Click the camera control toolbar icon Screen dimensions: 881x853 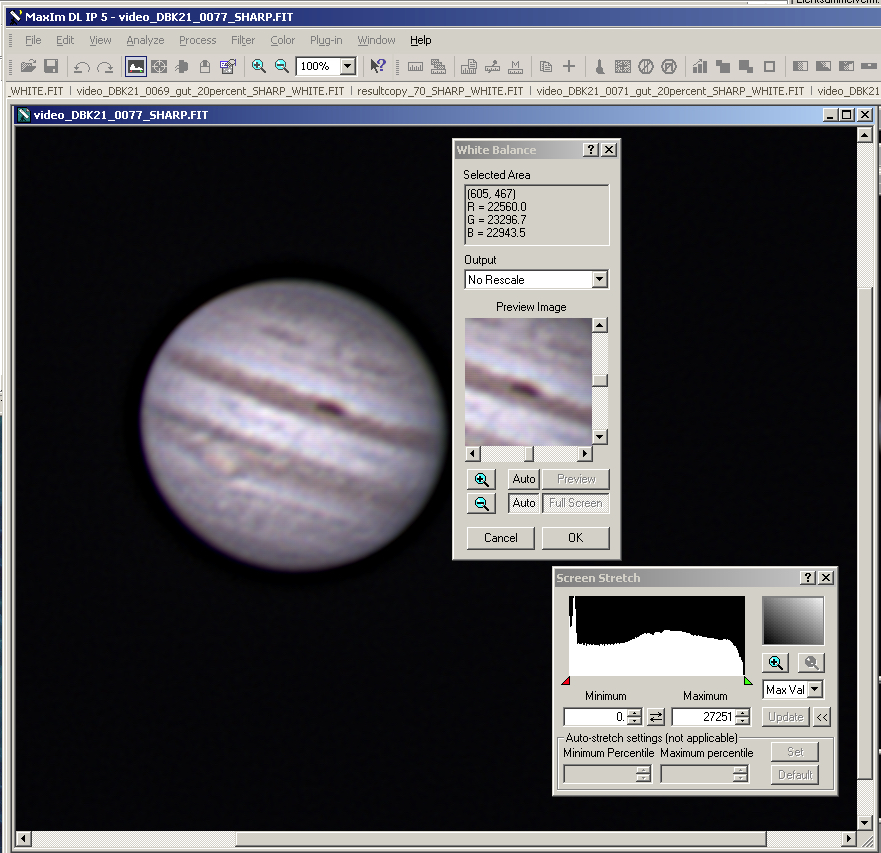pos(182,66)
